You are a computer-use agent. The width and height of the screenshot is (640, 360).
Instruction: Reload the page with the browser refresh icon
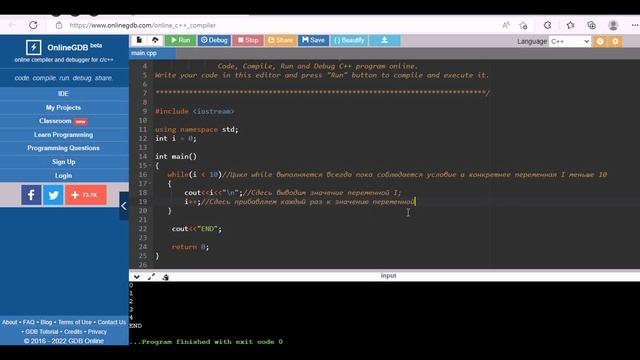pos(33,25)
